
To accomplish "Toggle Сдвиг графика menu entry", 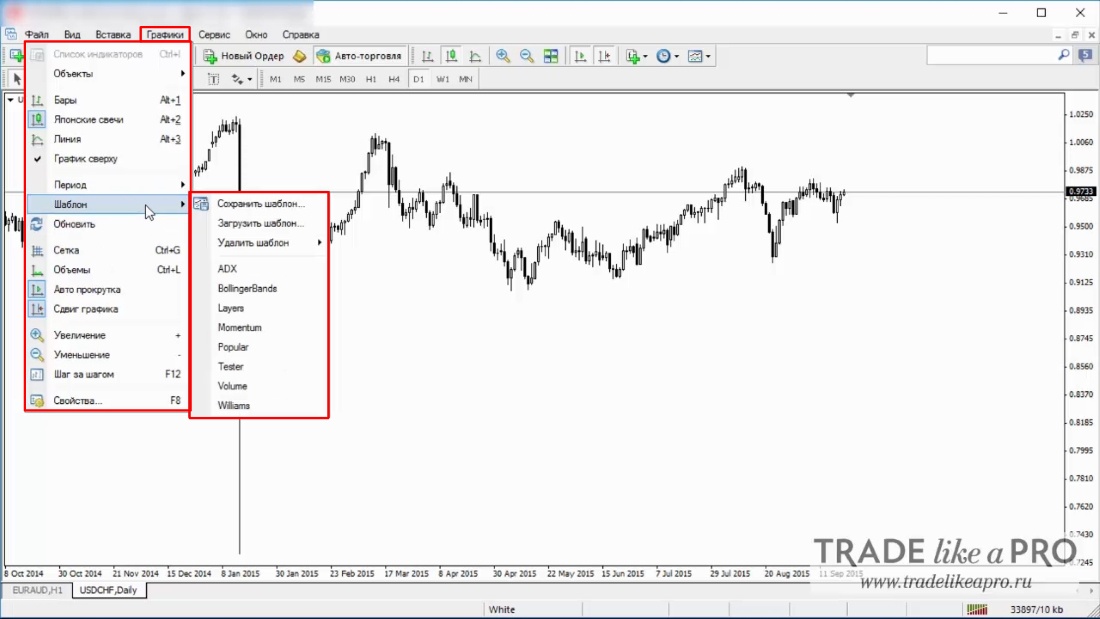I will 107,310.
